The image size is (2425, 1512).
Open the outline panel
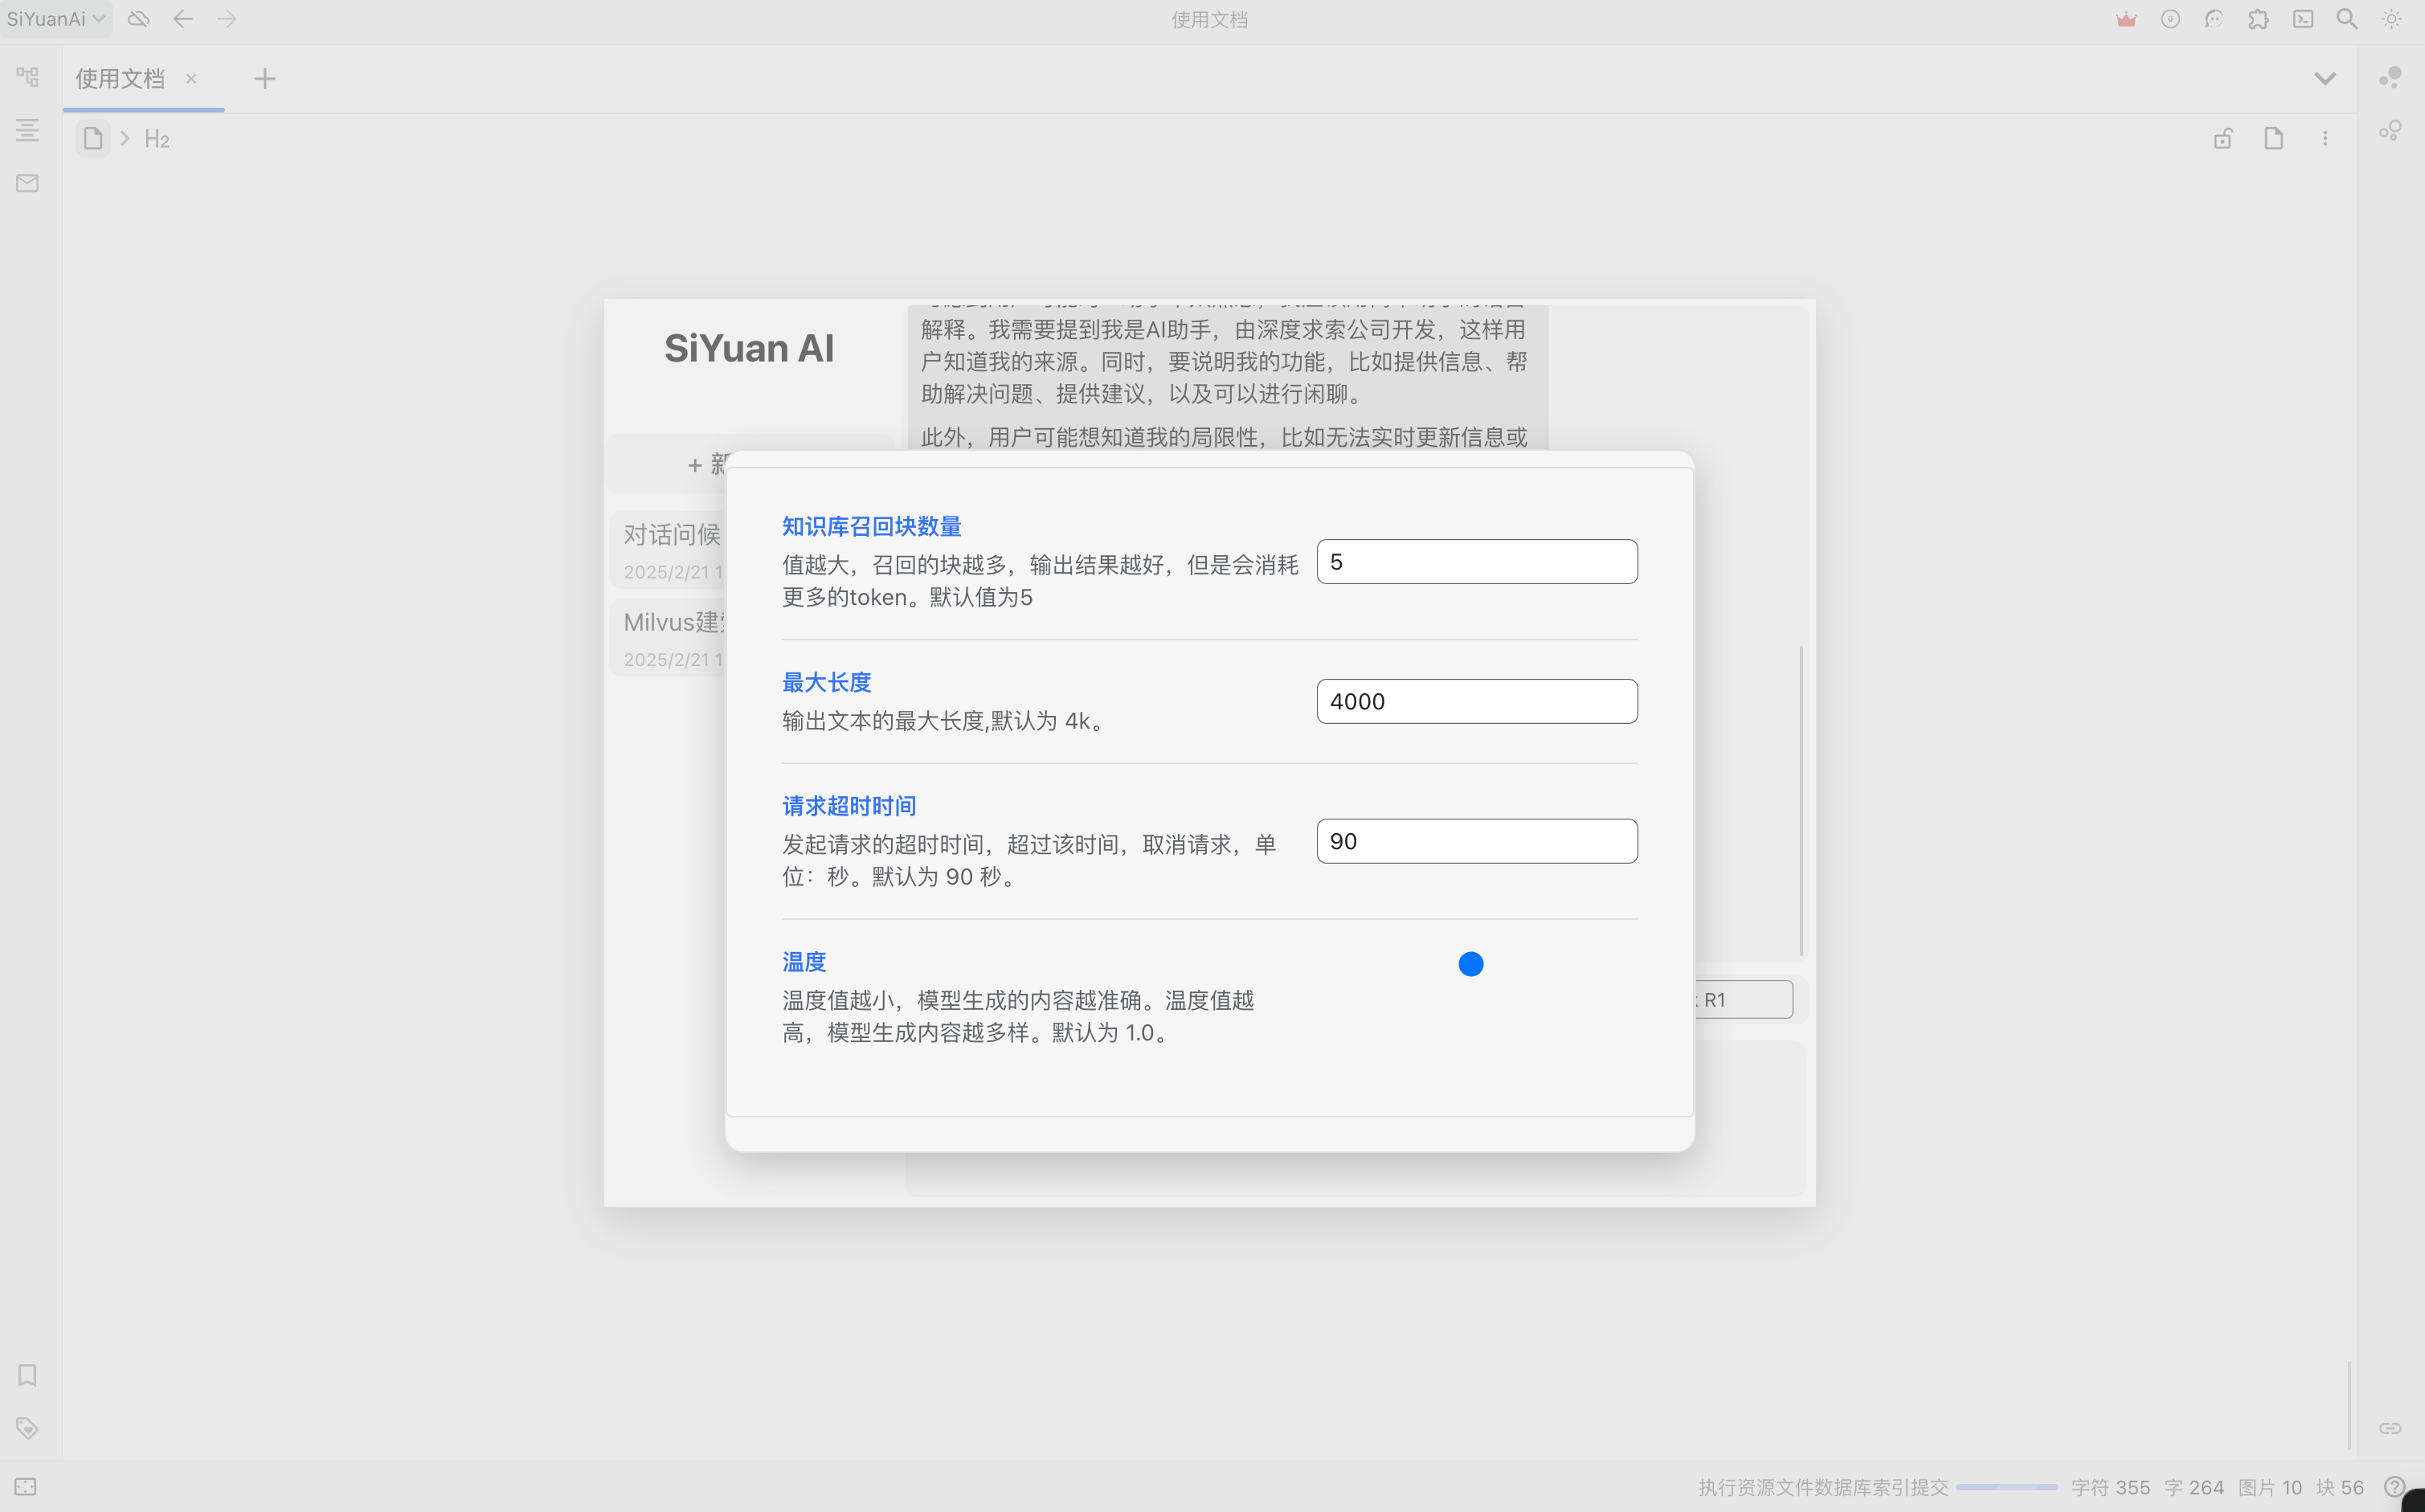(27, 130)
